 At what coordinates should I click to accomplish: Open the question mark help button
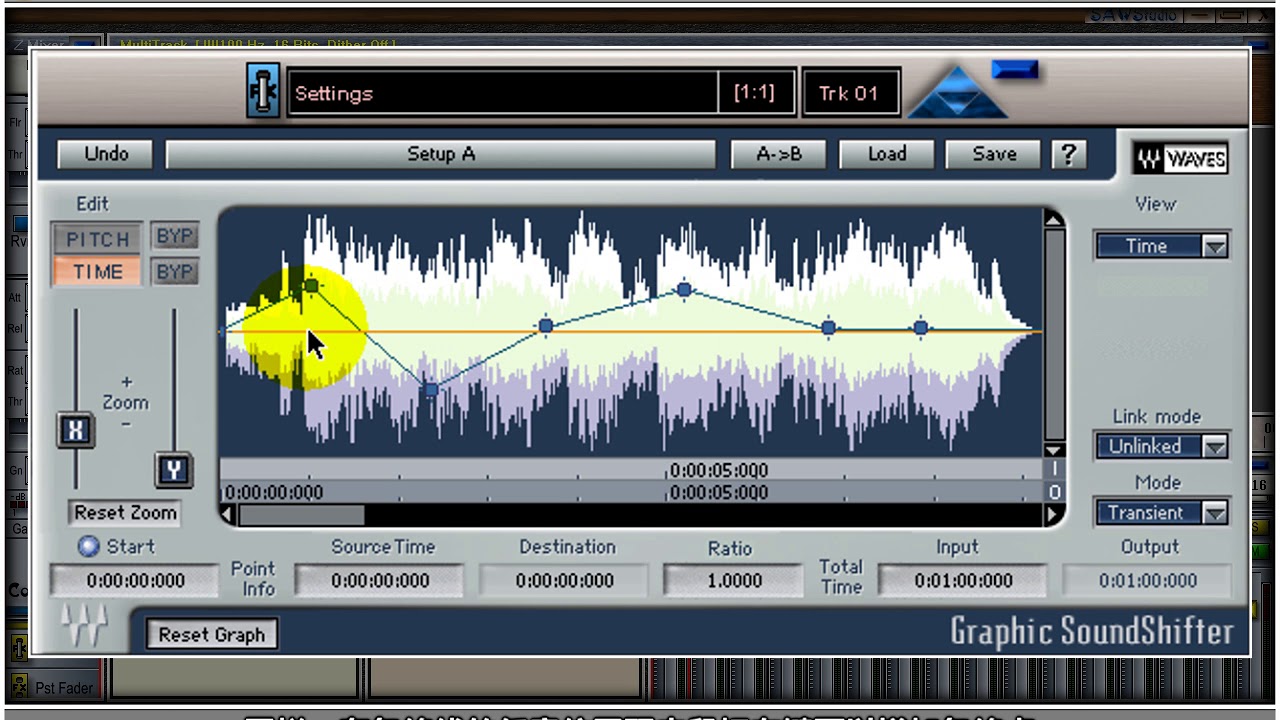1069,154
